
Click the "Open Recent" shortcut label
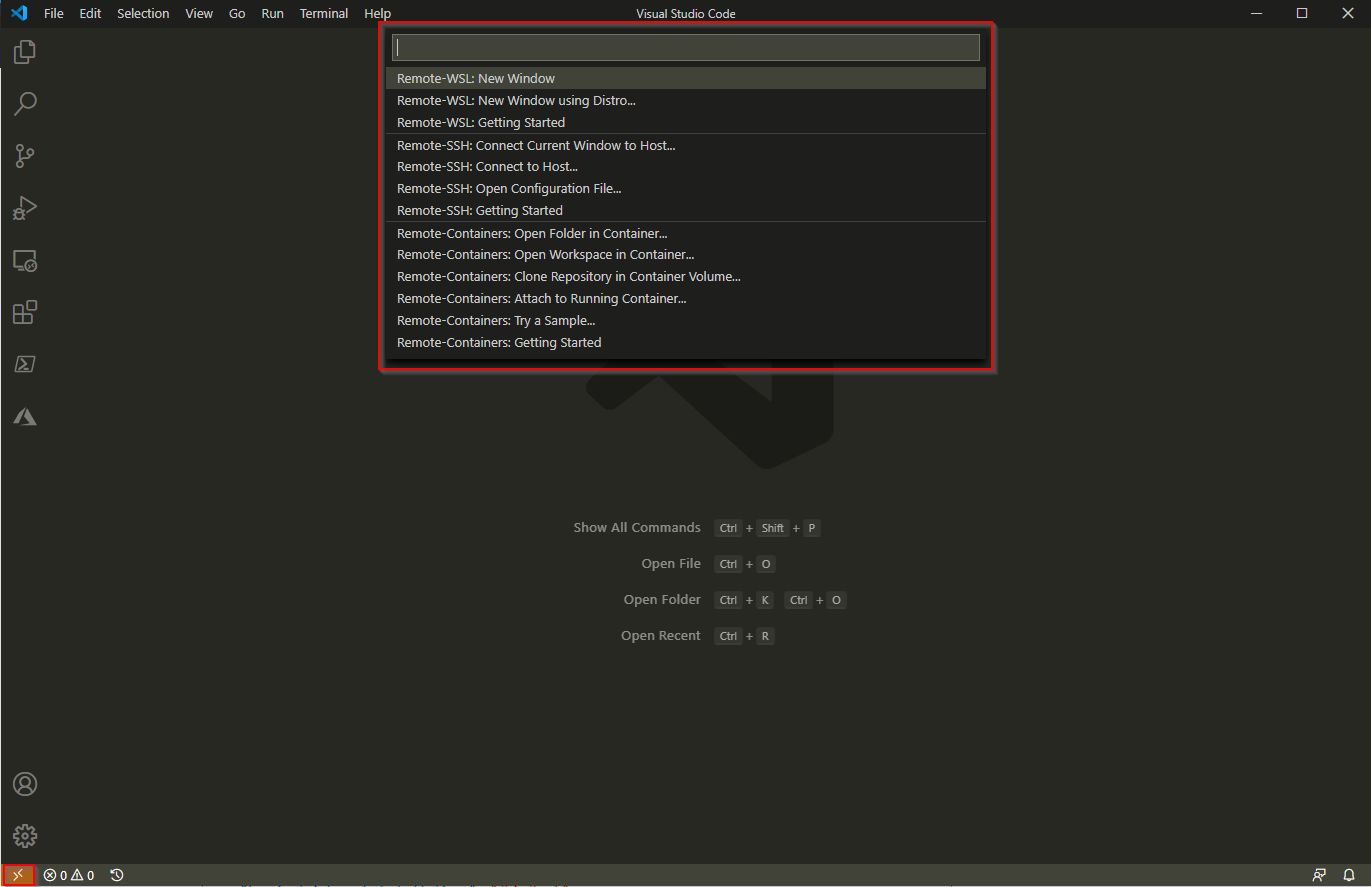661,635
